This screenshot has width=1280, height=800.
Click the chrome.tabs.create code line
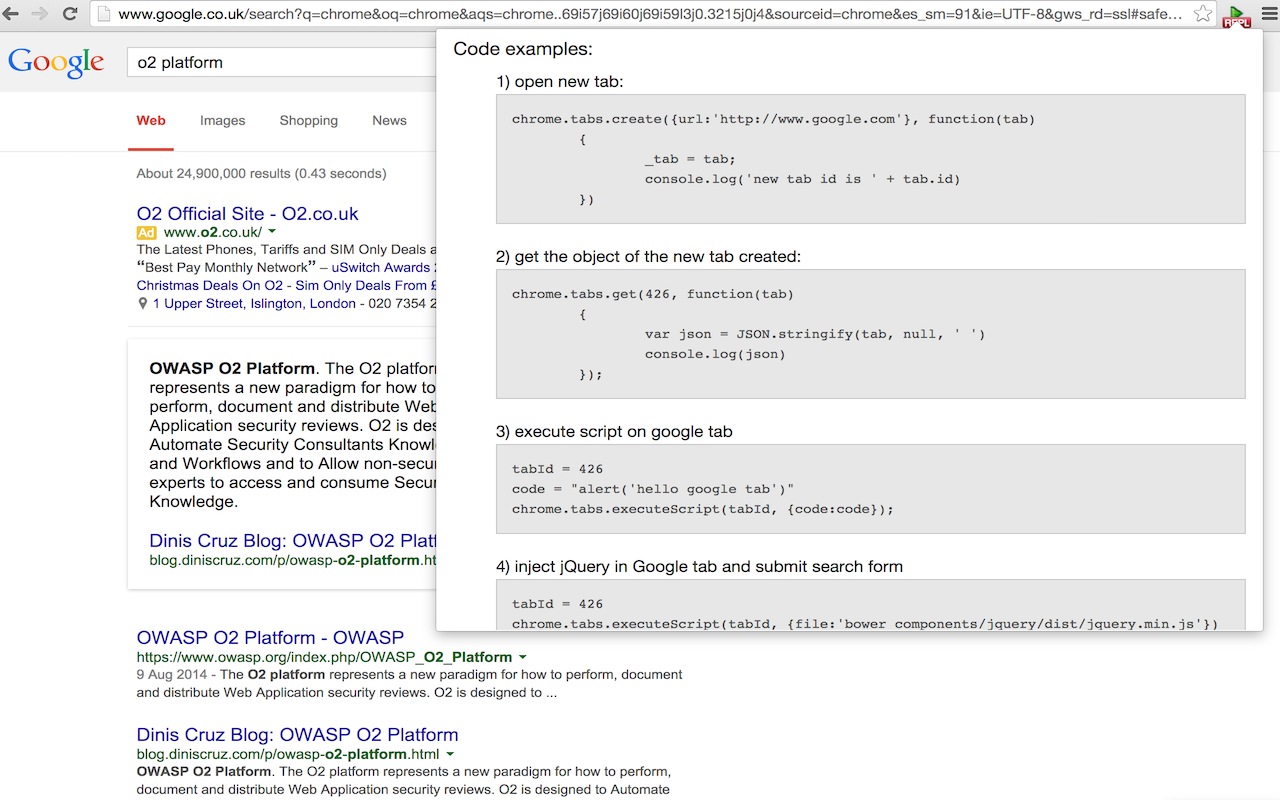point(773,119)
